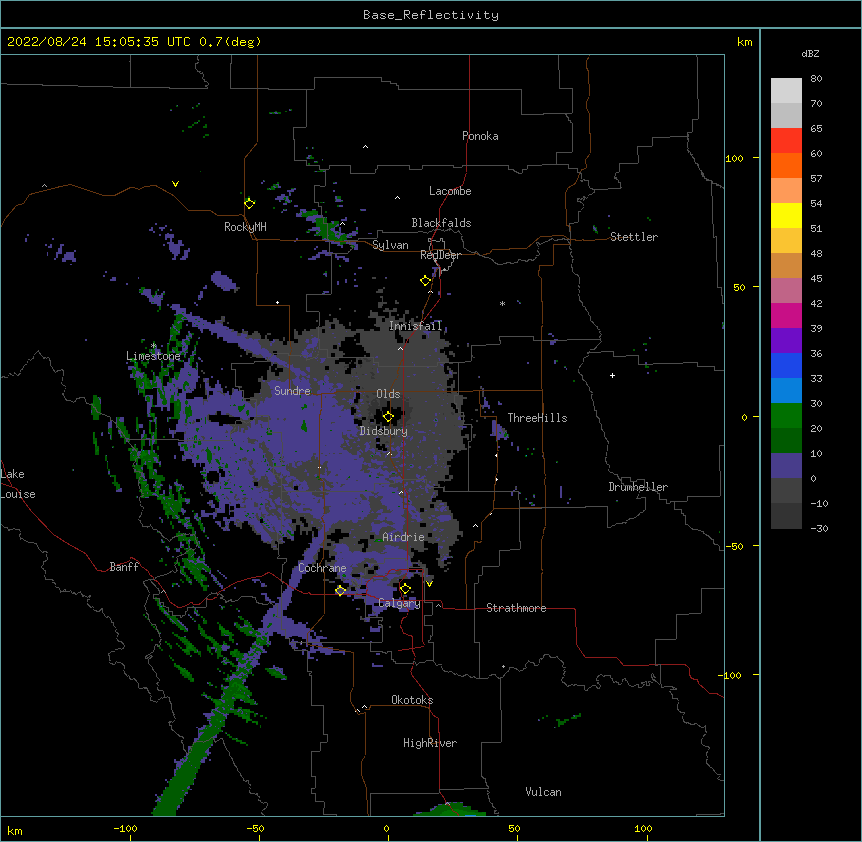
Task: Select the bright yellow legend swatch
Action: click(x=786, y=215)
